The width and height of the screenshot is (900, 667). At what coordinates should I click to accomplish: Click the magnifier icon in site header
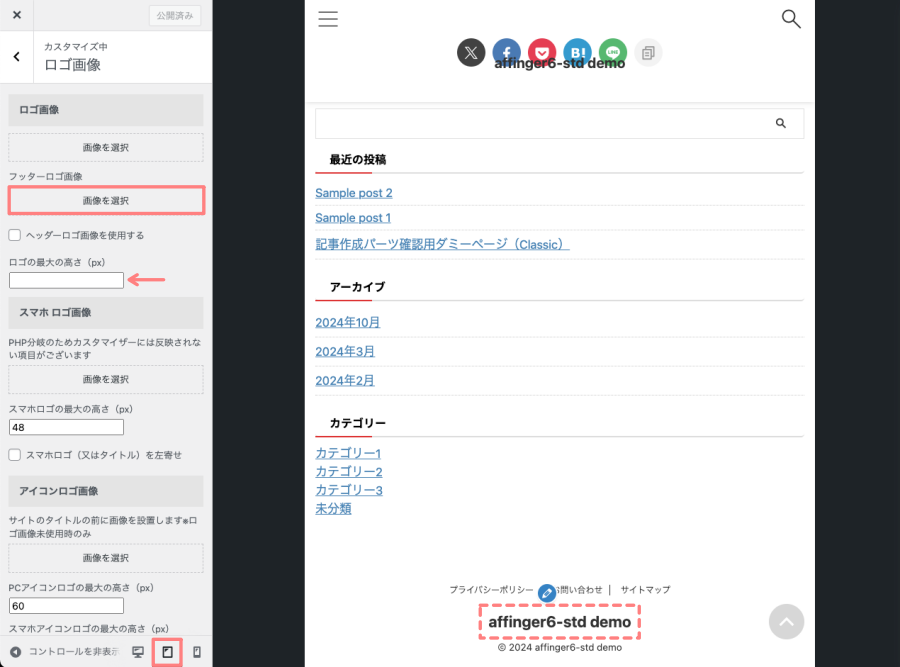(791, 19)
